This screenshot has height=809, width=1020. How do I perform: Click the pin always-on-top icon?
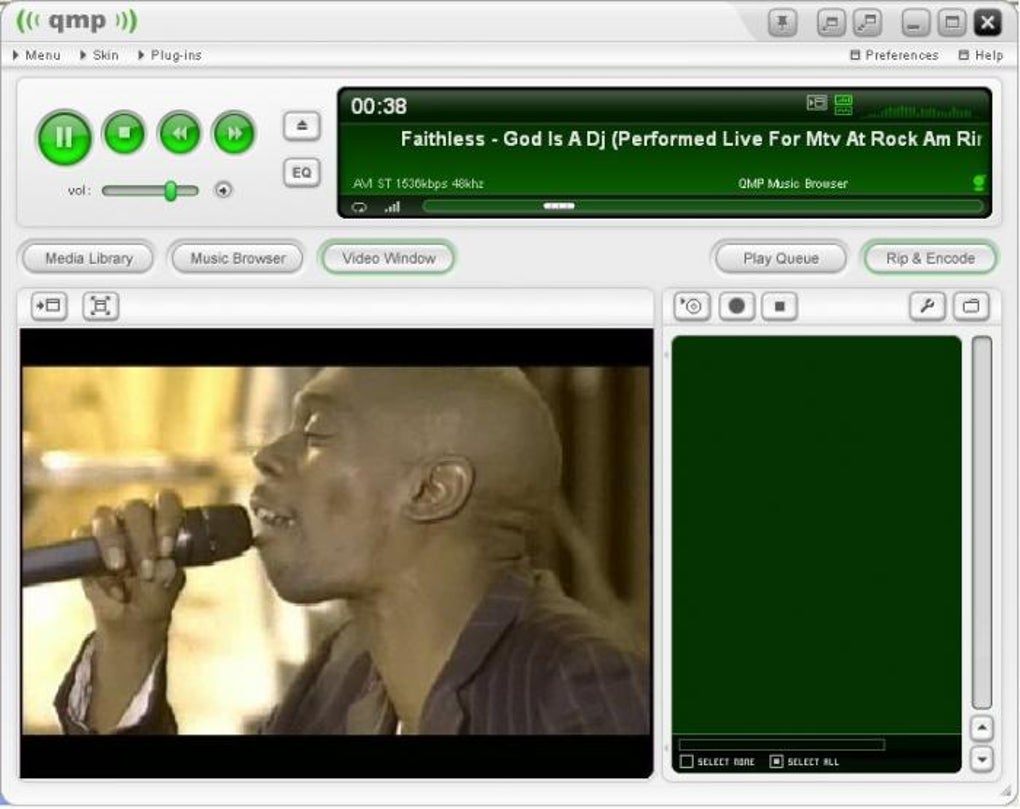click(783, 23)
